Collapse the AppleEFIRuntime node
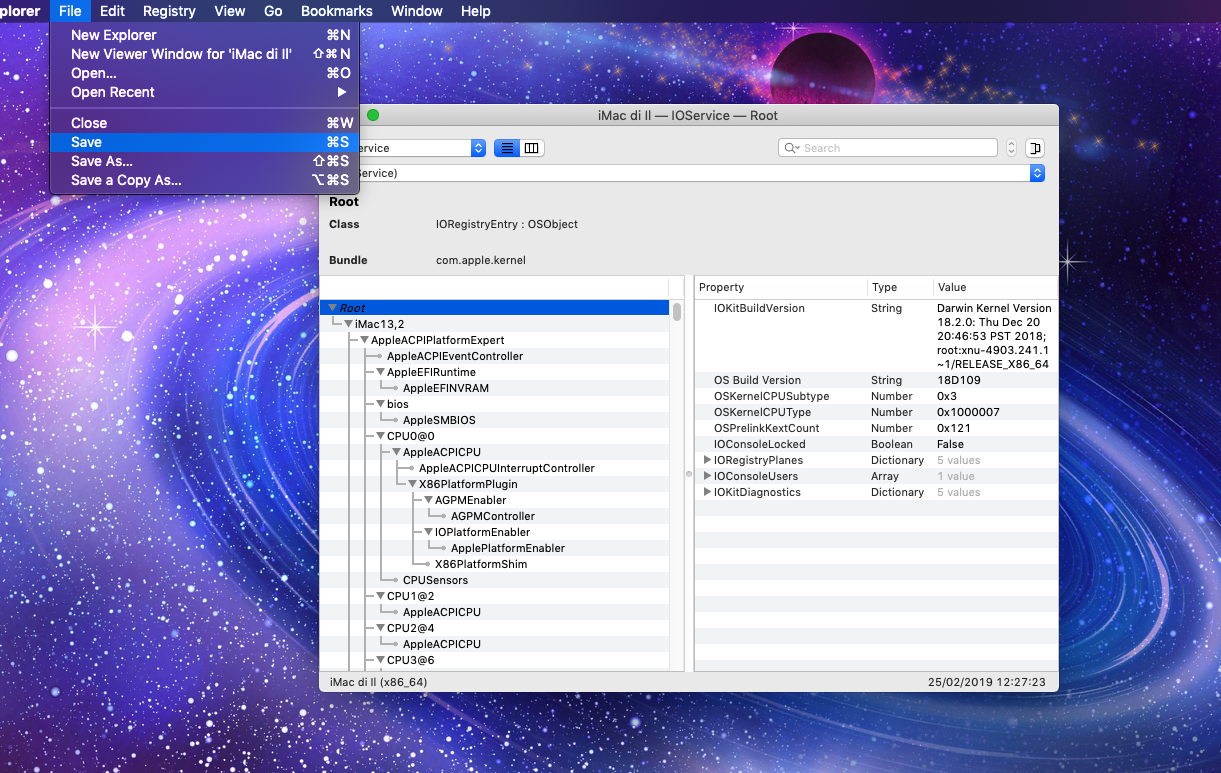The image size is (1221, 773). (381, 372)
